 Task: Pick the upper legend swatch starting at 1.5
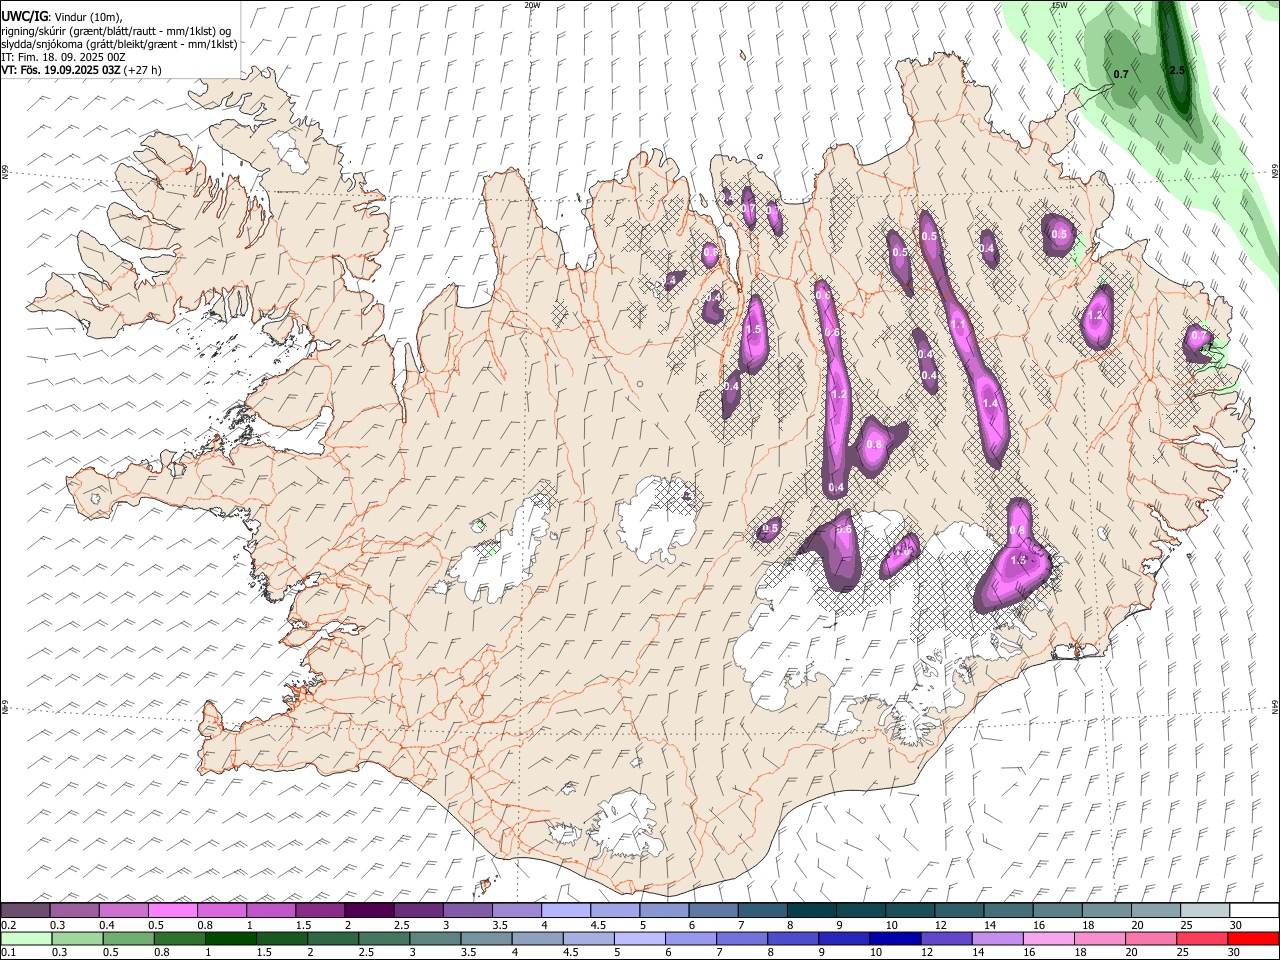(320, 910)
